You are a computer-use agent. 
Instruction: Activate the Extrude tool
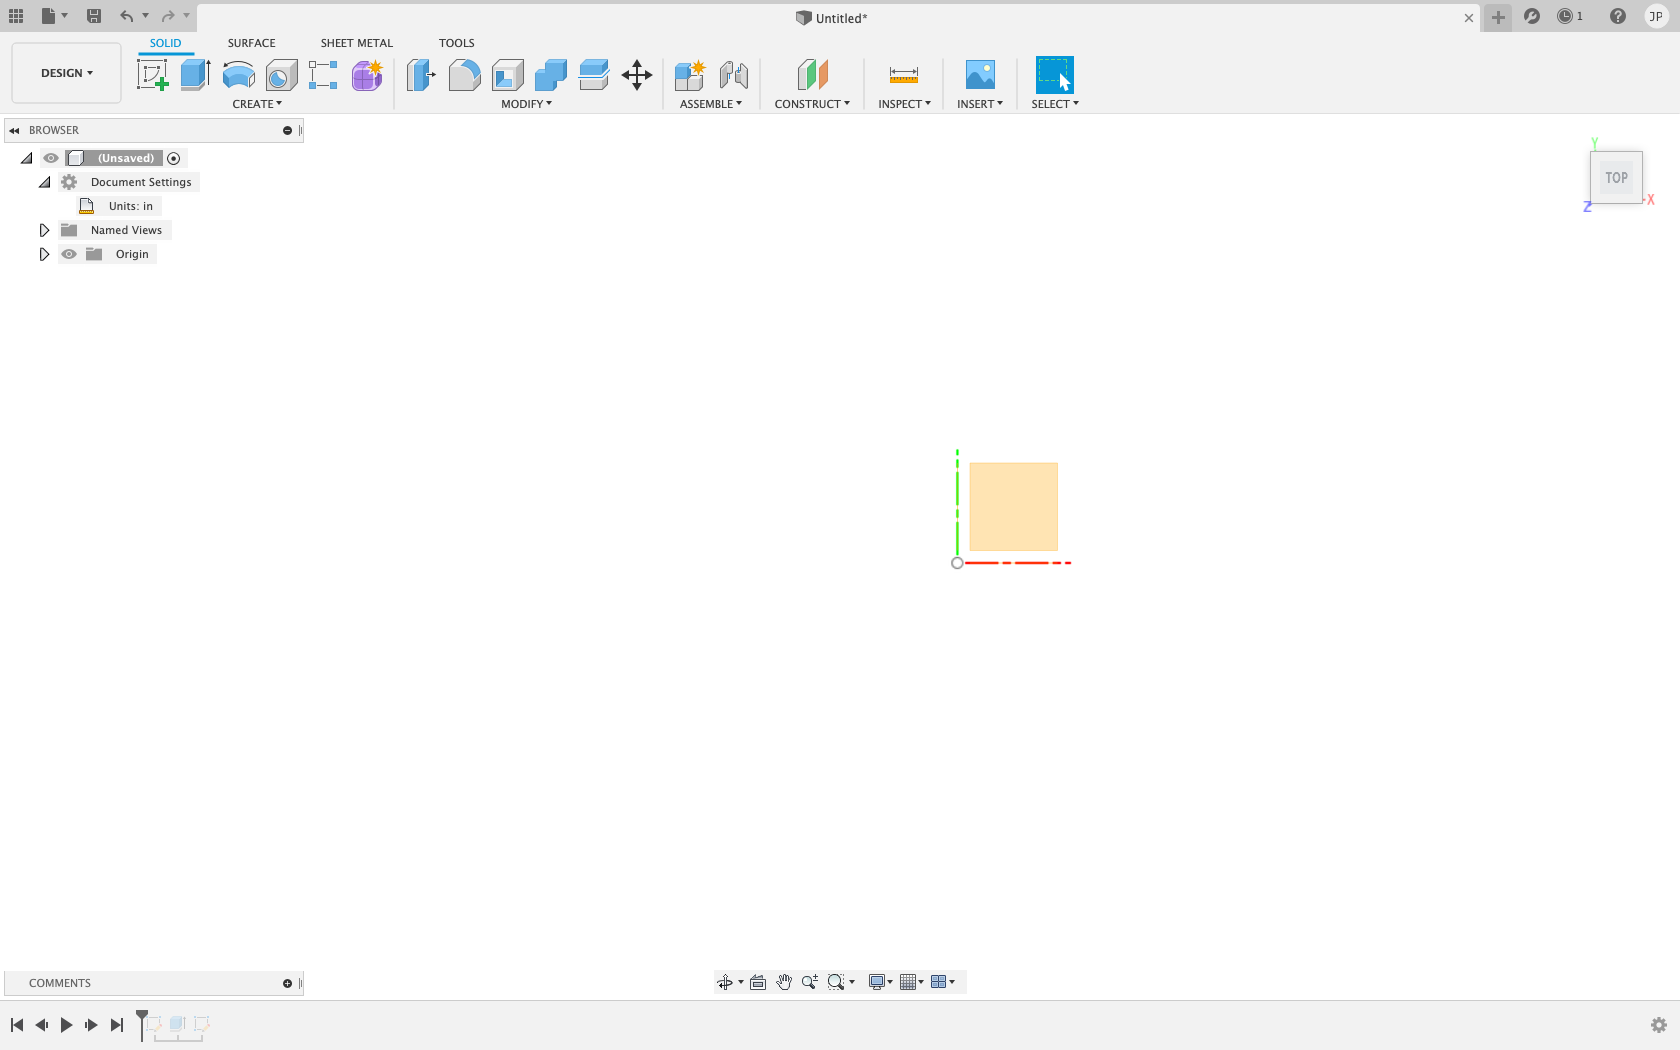click(x=195, y=75)
